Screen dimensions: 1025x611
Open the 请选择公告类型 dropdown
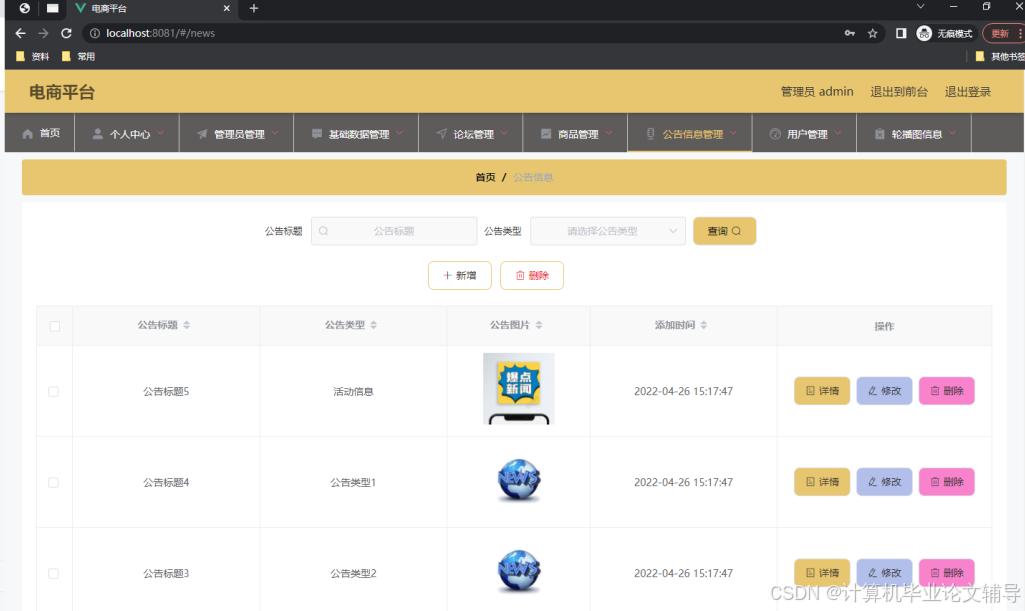(x=608, y=231)
